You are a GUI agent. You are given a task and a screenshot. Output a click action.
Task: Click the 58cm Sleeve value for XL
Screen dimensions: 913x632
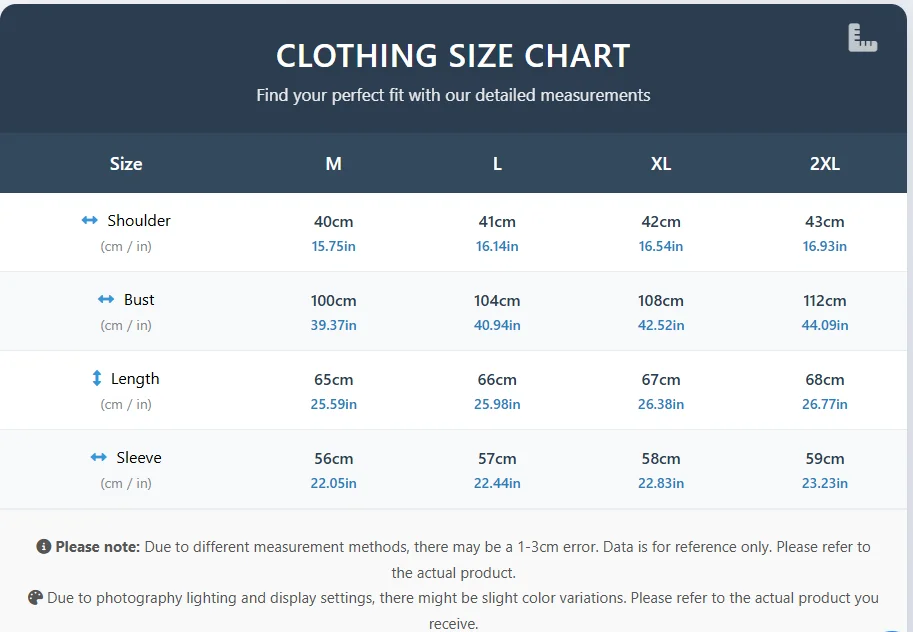coord(661,458)
